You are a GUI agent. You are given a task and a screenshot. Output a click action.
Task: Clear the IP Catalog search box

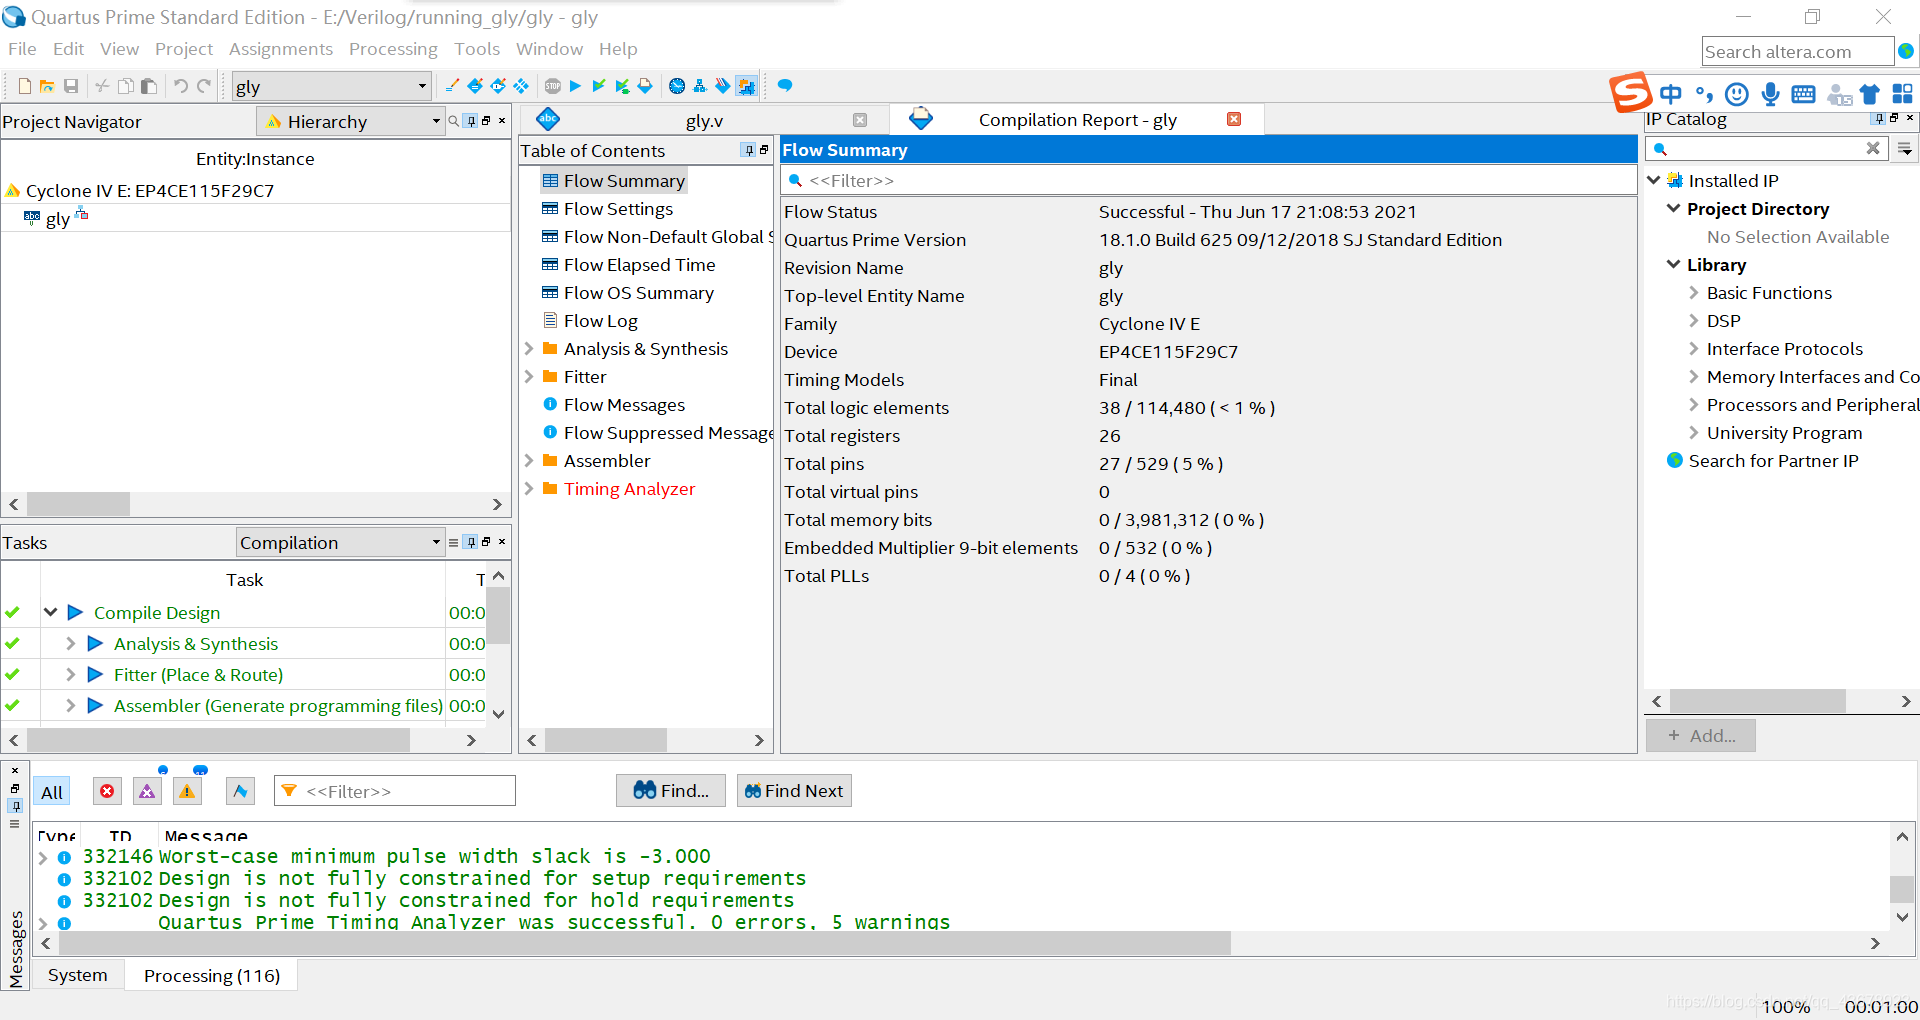[1873, 148]
